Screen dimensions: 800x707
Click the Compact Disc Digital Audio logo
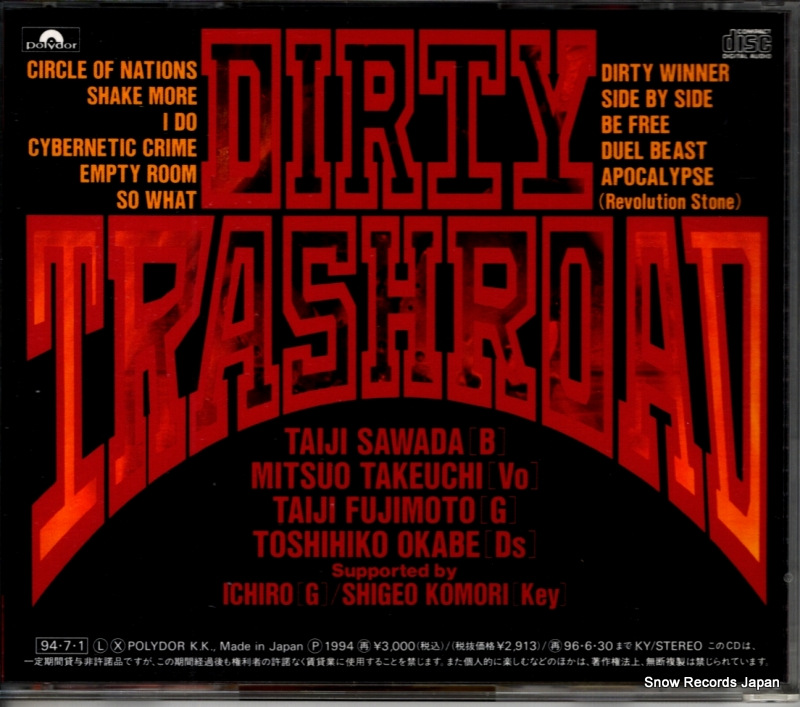click(x=747, y=44)
